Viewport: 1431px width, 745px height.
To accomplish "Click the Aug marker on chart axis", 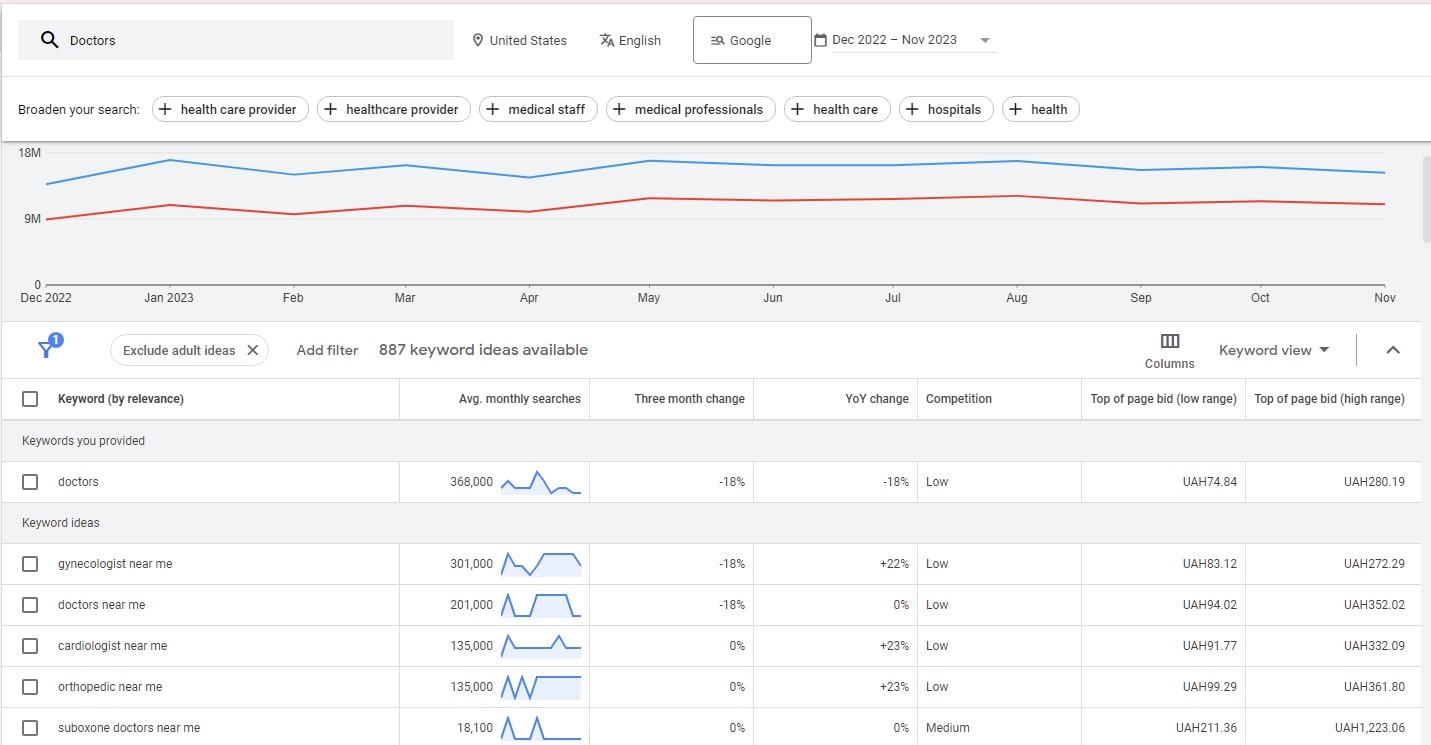I will [x=1016, y=298].
